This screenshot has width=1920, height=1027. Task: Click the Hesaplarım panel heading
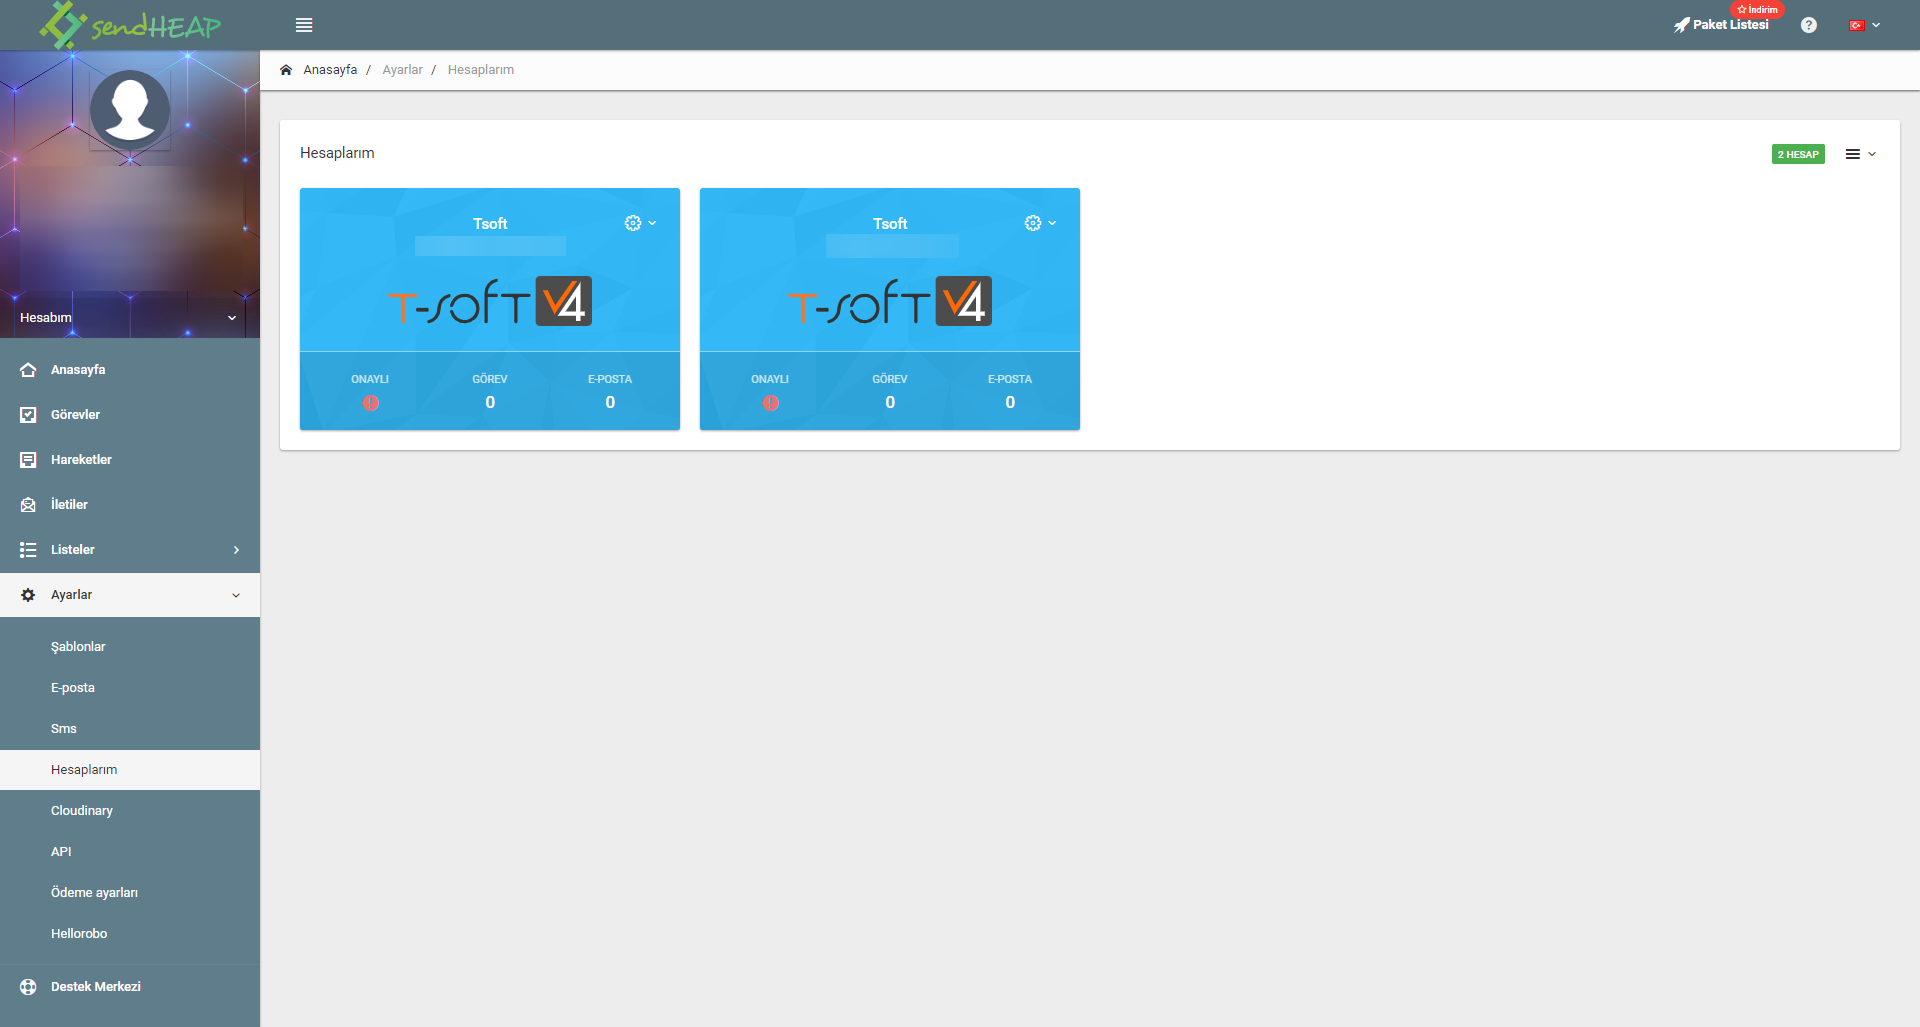tap(337, 153)
